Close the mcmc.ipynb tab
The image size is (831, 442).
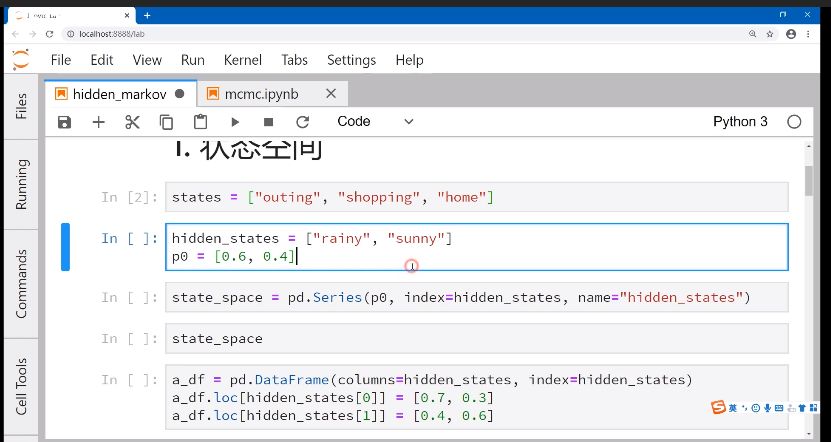tap(331, 94)
